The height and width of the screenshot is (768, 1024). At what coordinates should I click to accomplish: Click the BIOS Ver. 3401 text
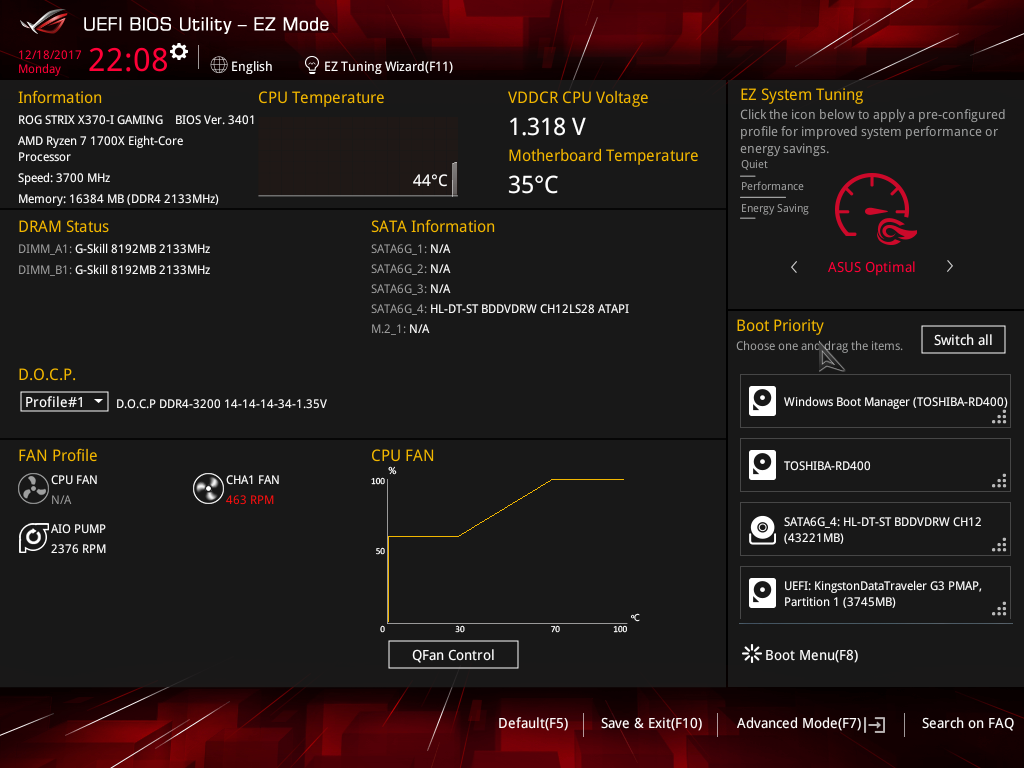click(x=215, y=120)
